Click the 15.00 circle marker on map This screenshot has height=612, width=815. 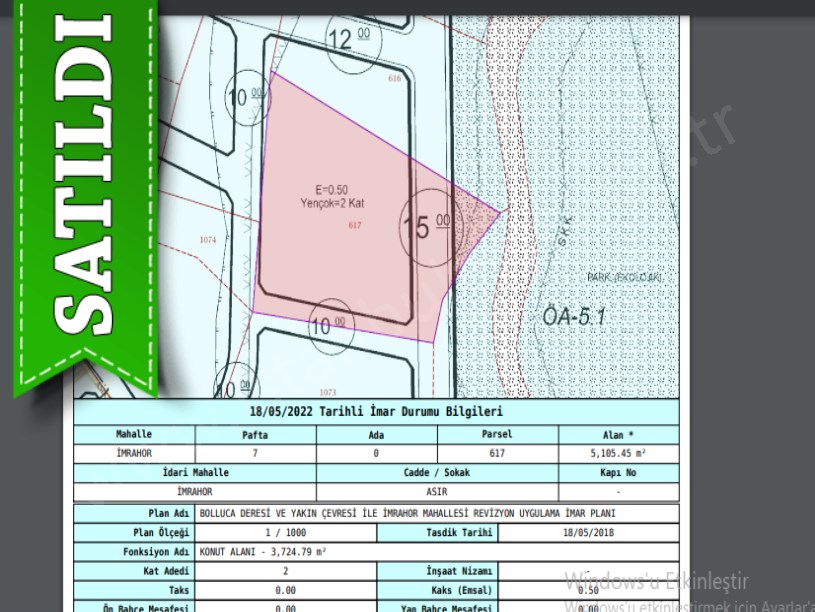coord(430,226)
